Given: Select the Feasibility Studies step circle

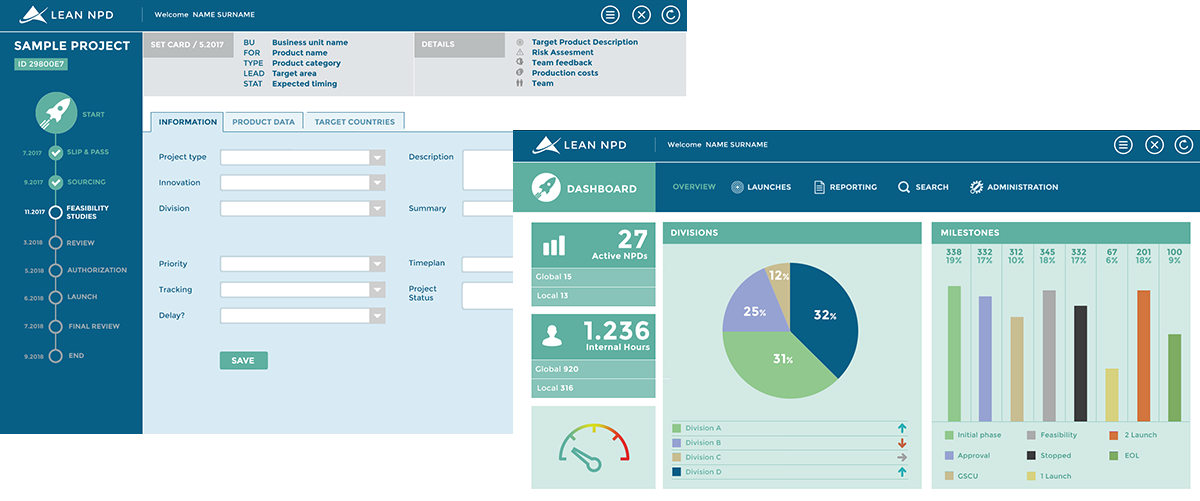Looking at the screenshot, I should tap(56, 212).
